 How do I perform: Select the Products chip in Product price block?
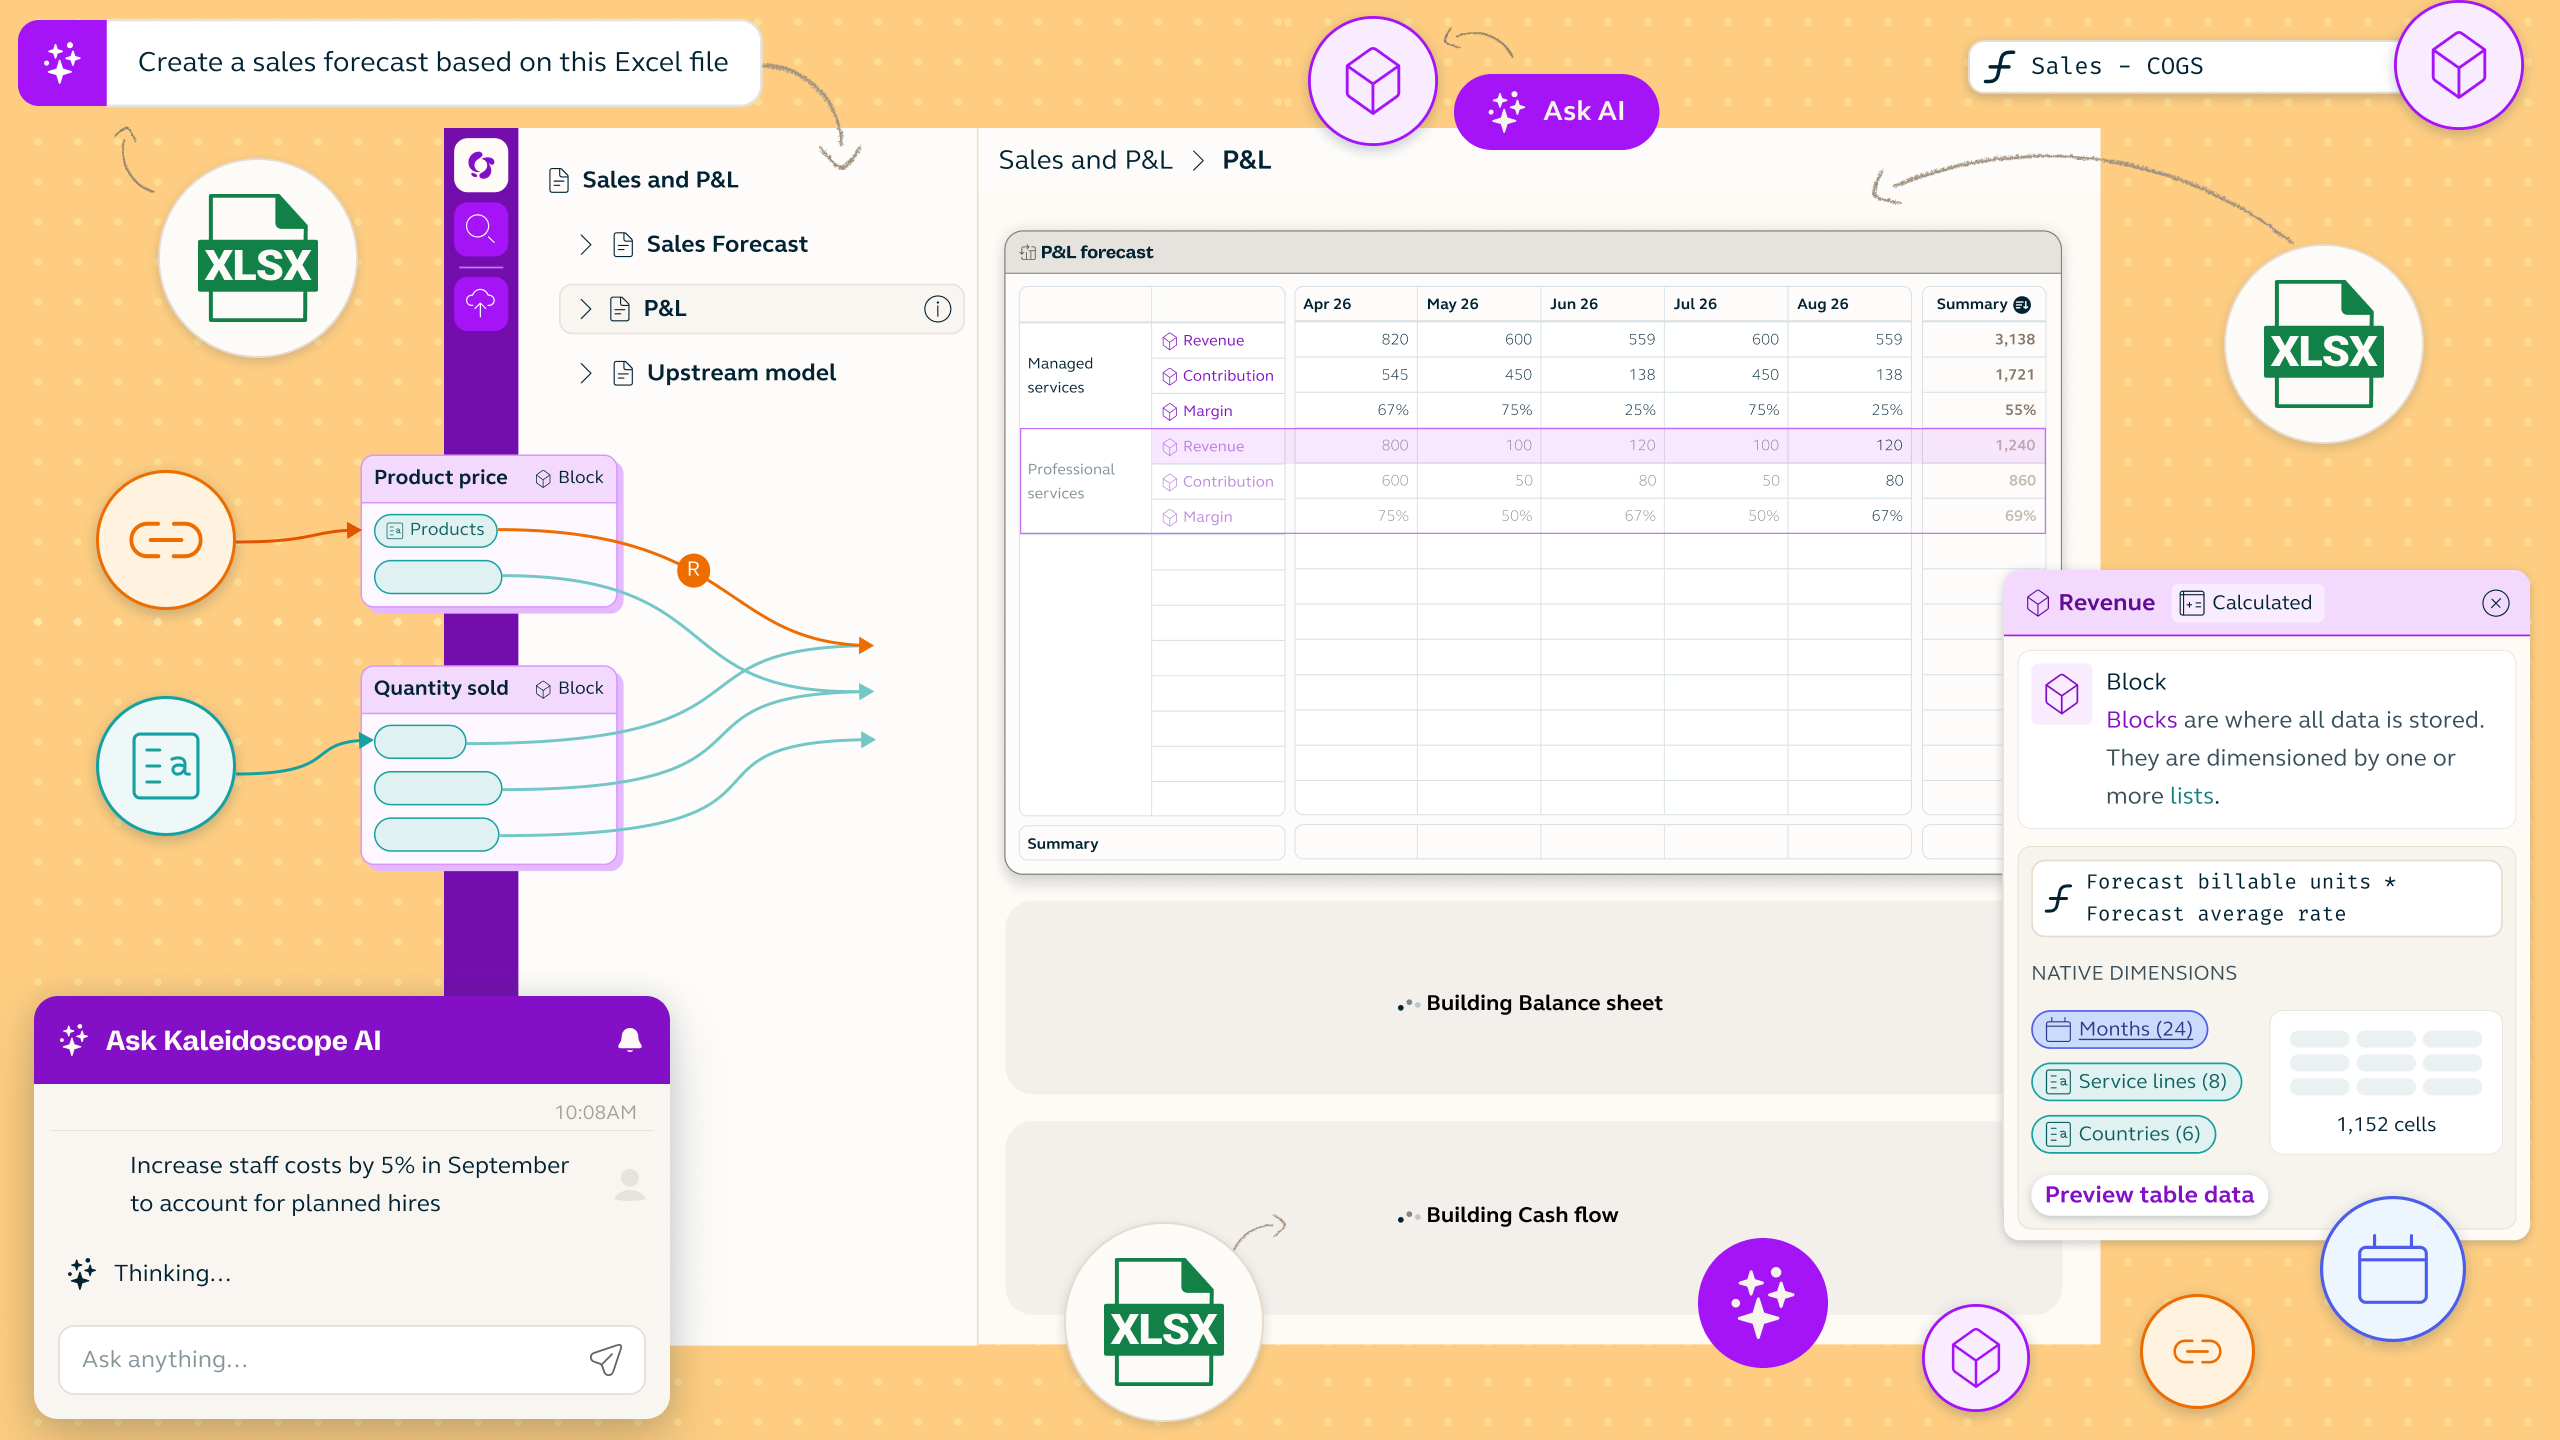coord(435,530)
